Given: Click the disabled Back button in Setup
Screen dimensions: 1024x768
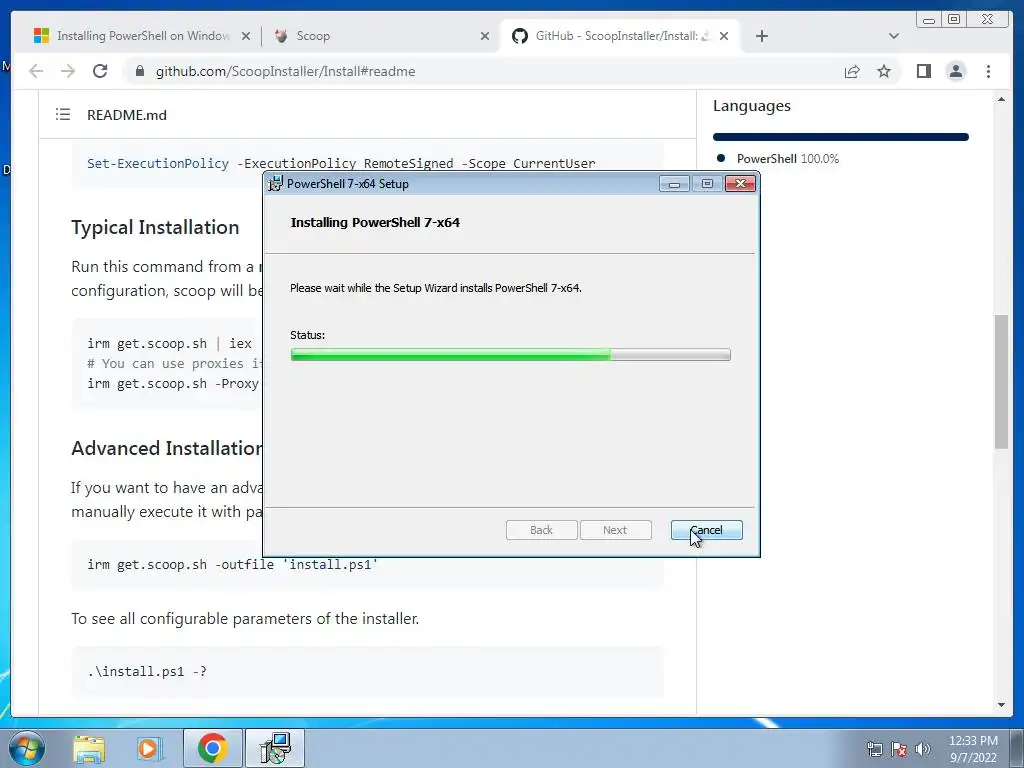Looking at the screenshot, I should click(x=541, y=530).
